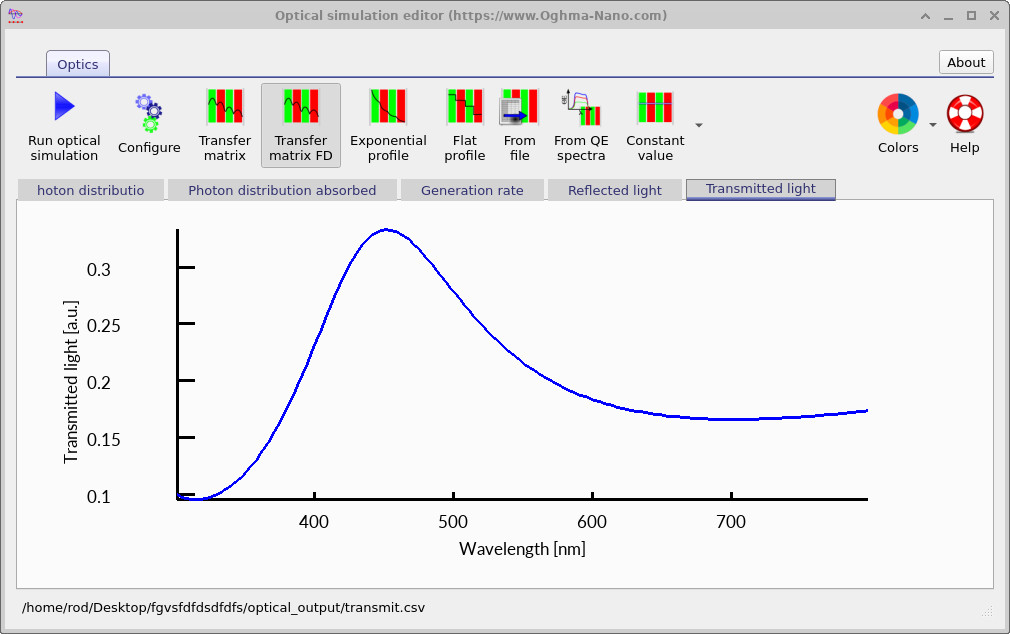The height and width of the screenshot is (634, 1010).
Task: Click the transmit.csv file path in status bar
Action: coord(224,608)
